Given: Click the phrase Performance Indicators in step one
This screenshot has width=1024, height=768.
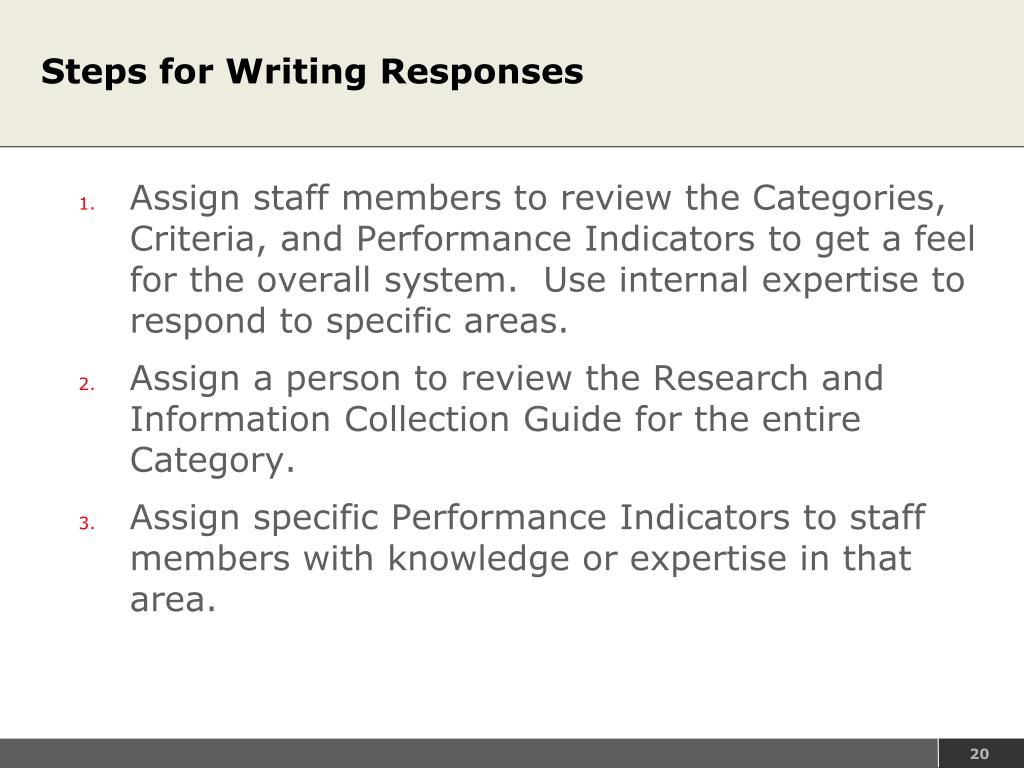Looking at the screenshot, I should coord(555,239).
